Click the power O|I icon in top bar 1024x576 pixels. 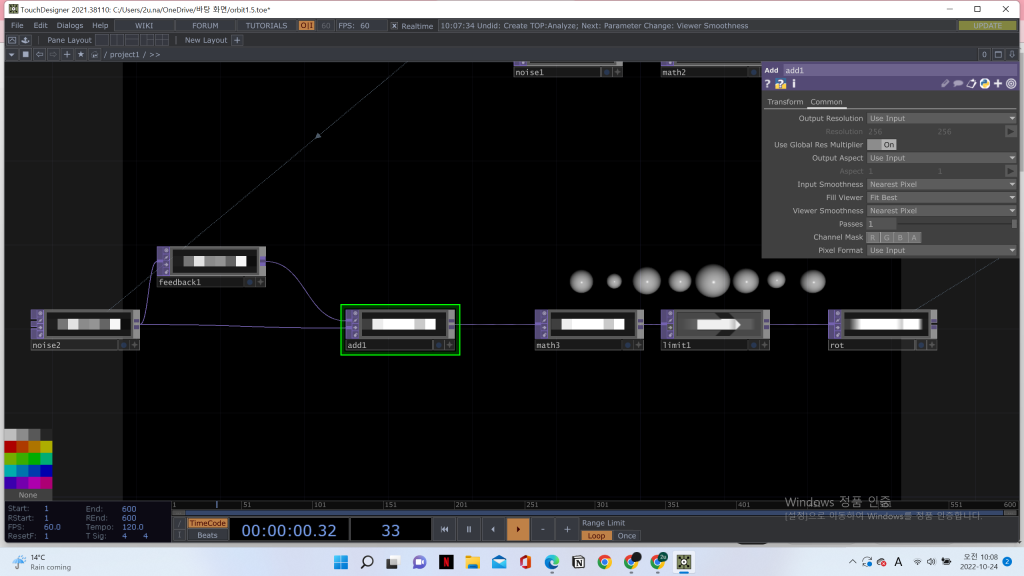pyautogui.click(x=306, y=25)
